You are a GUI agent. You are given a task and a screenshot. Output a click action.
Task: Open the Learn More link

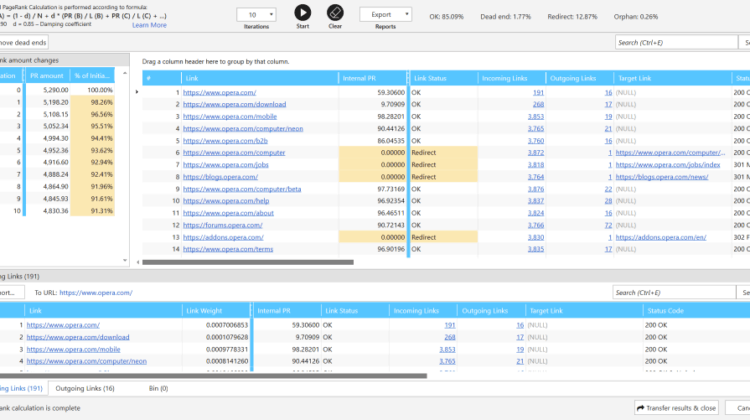pos(149,25)
